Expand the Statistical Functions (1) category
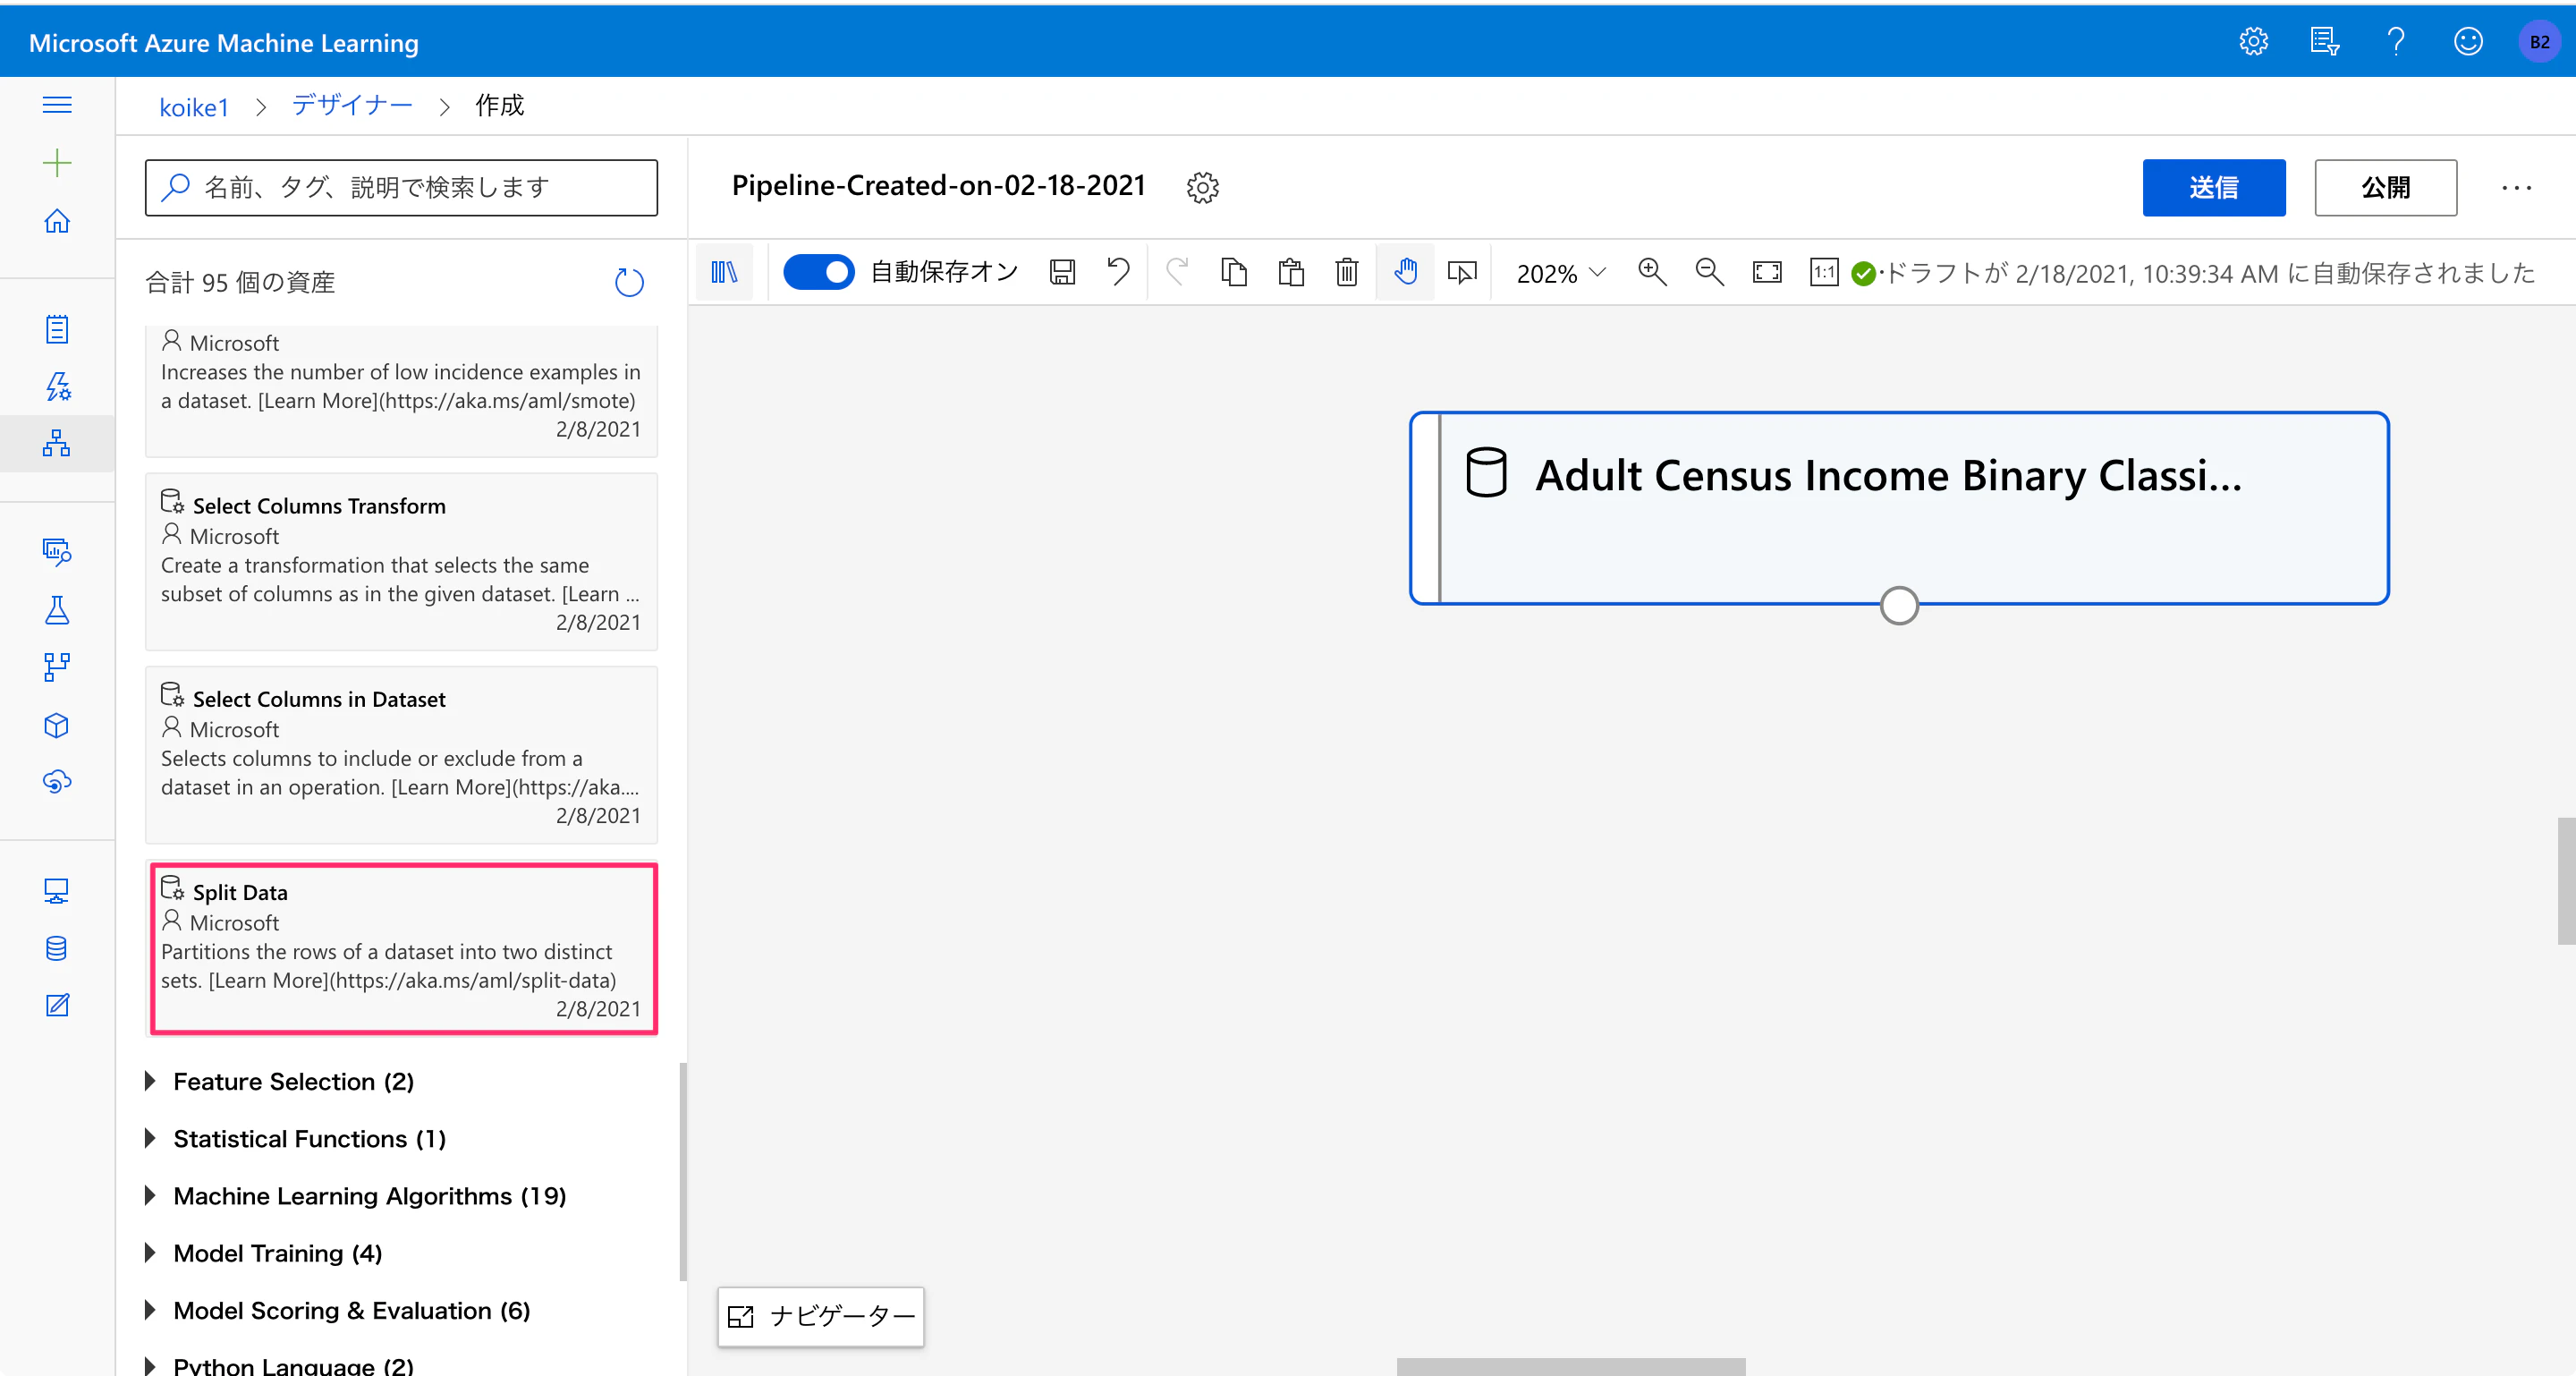Screen dimensions: 2576x1376 click(295, 1138)
